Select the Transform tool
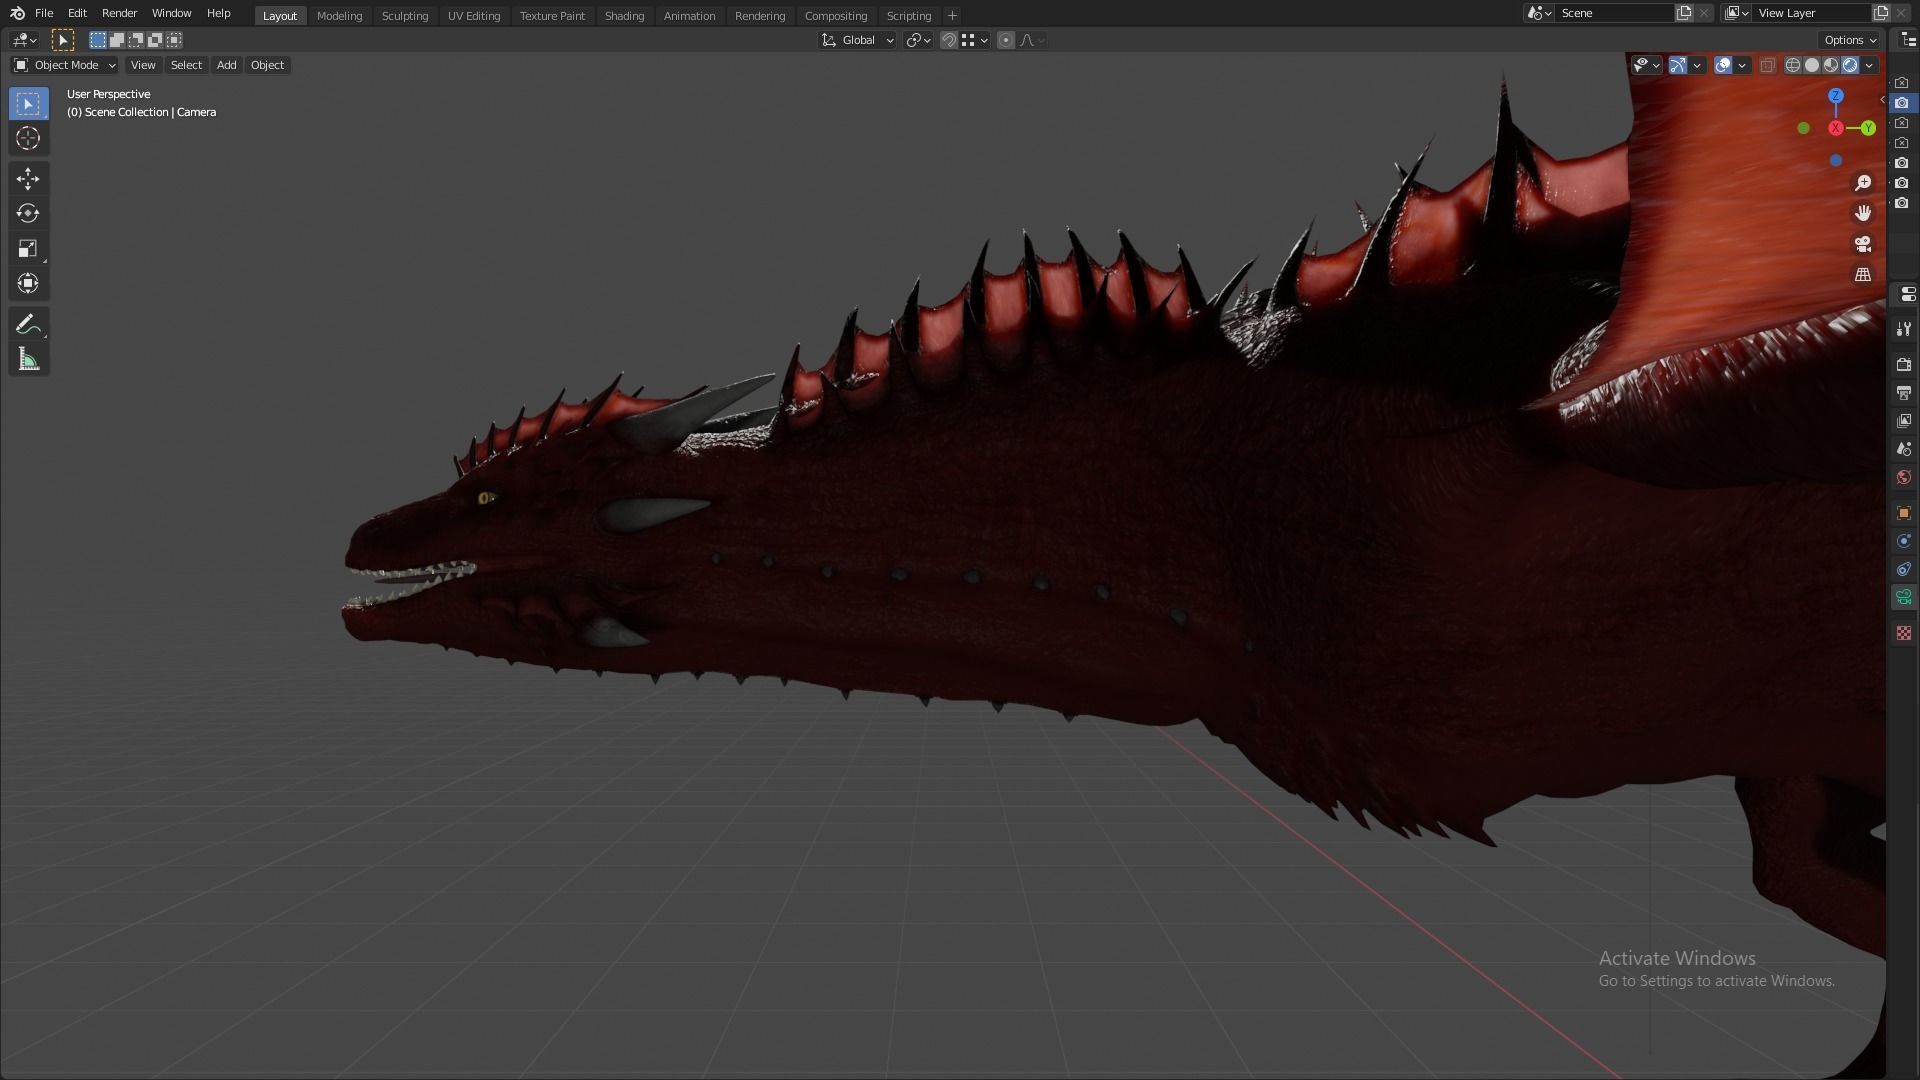The image size is (1920, 1080). (x=28, y=283)
